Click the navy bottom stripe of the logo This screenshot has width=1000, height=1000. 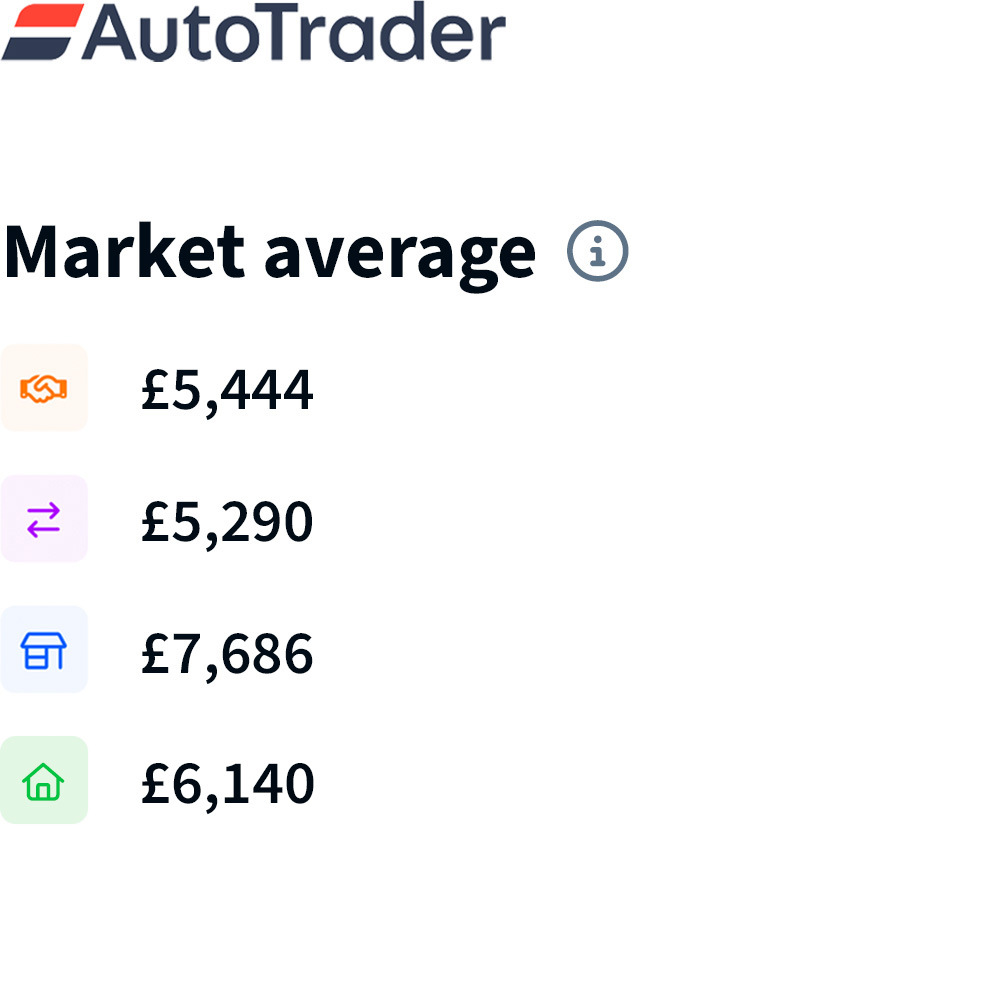click(36, 49)
